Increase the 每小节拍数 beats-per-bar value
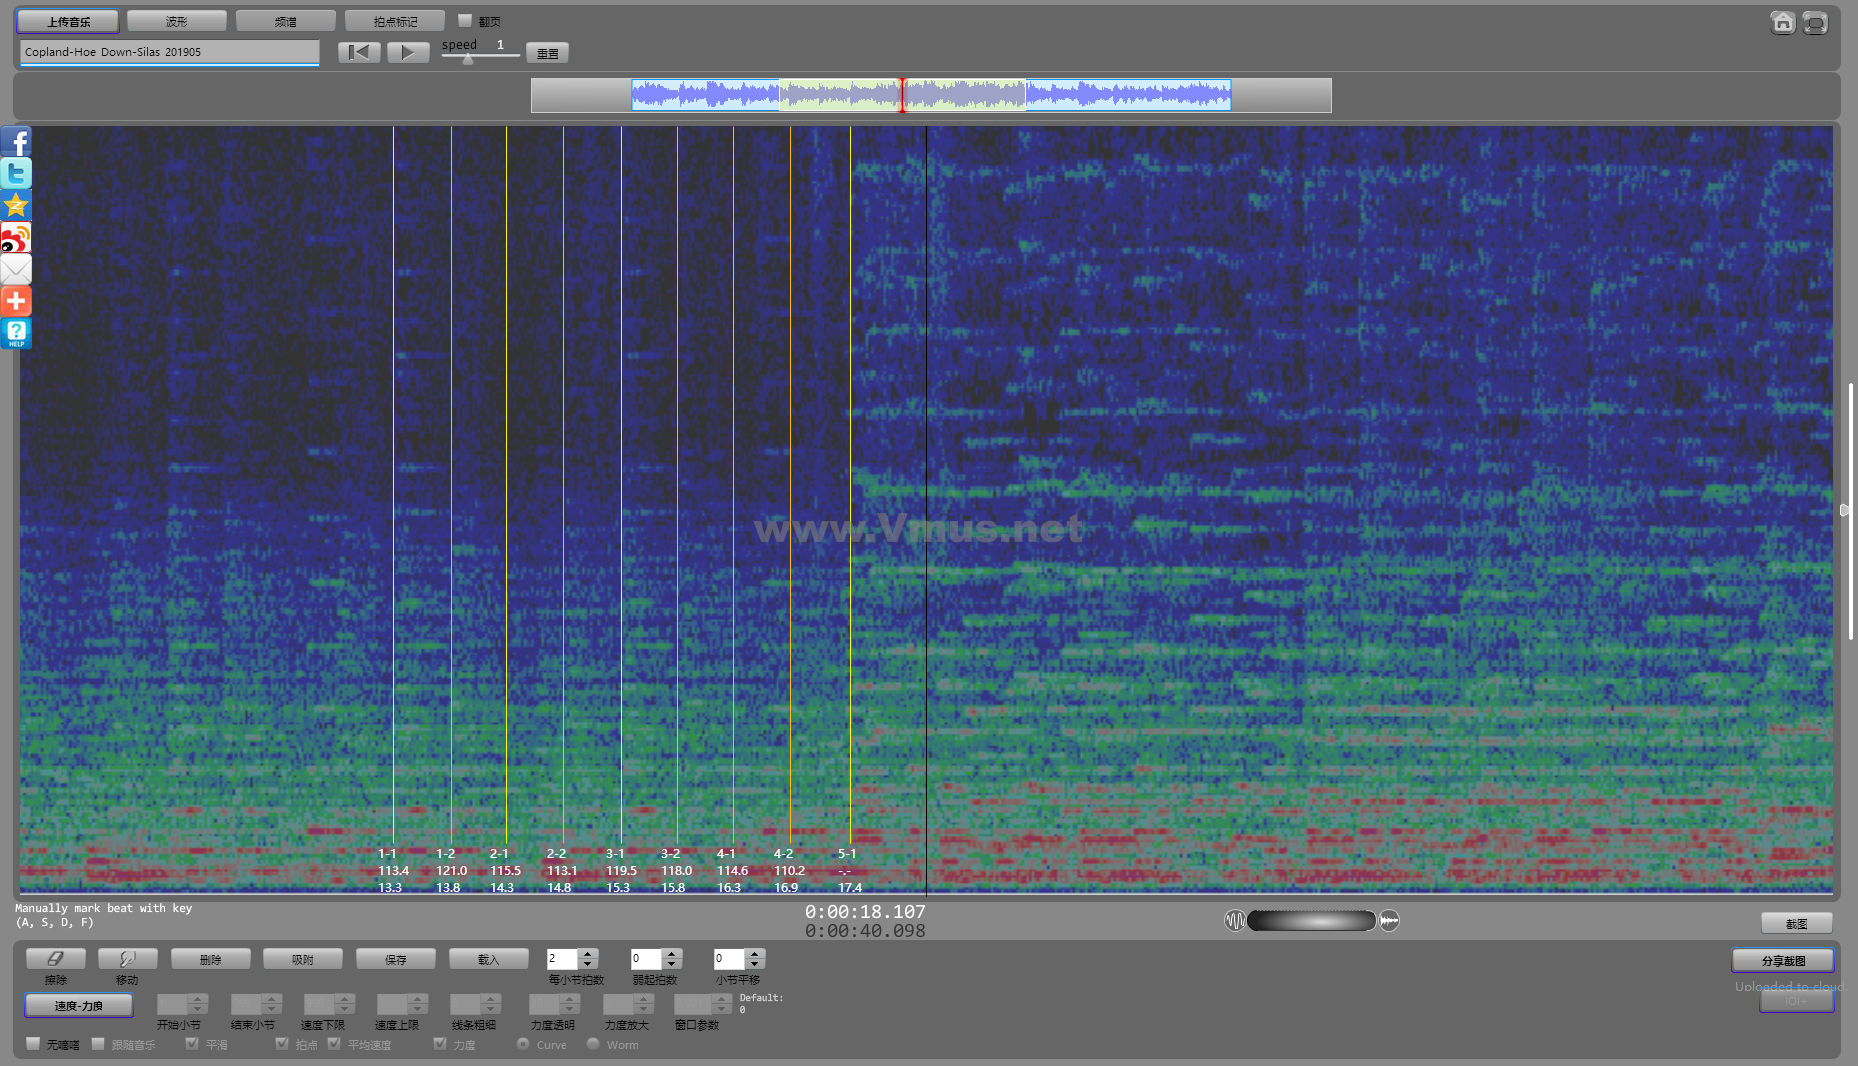Screen dimensions: 1858x1066 pos(588,953)
